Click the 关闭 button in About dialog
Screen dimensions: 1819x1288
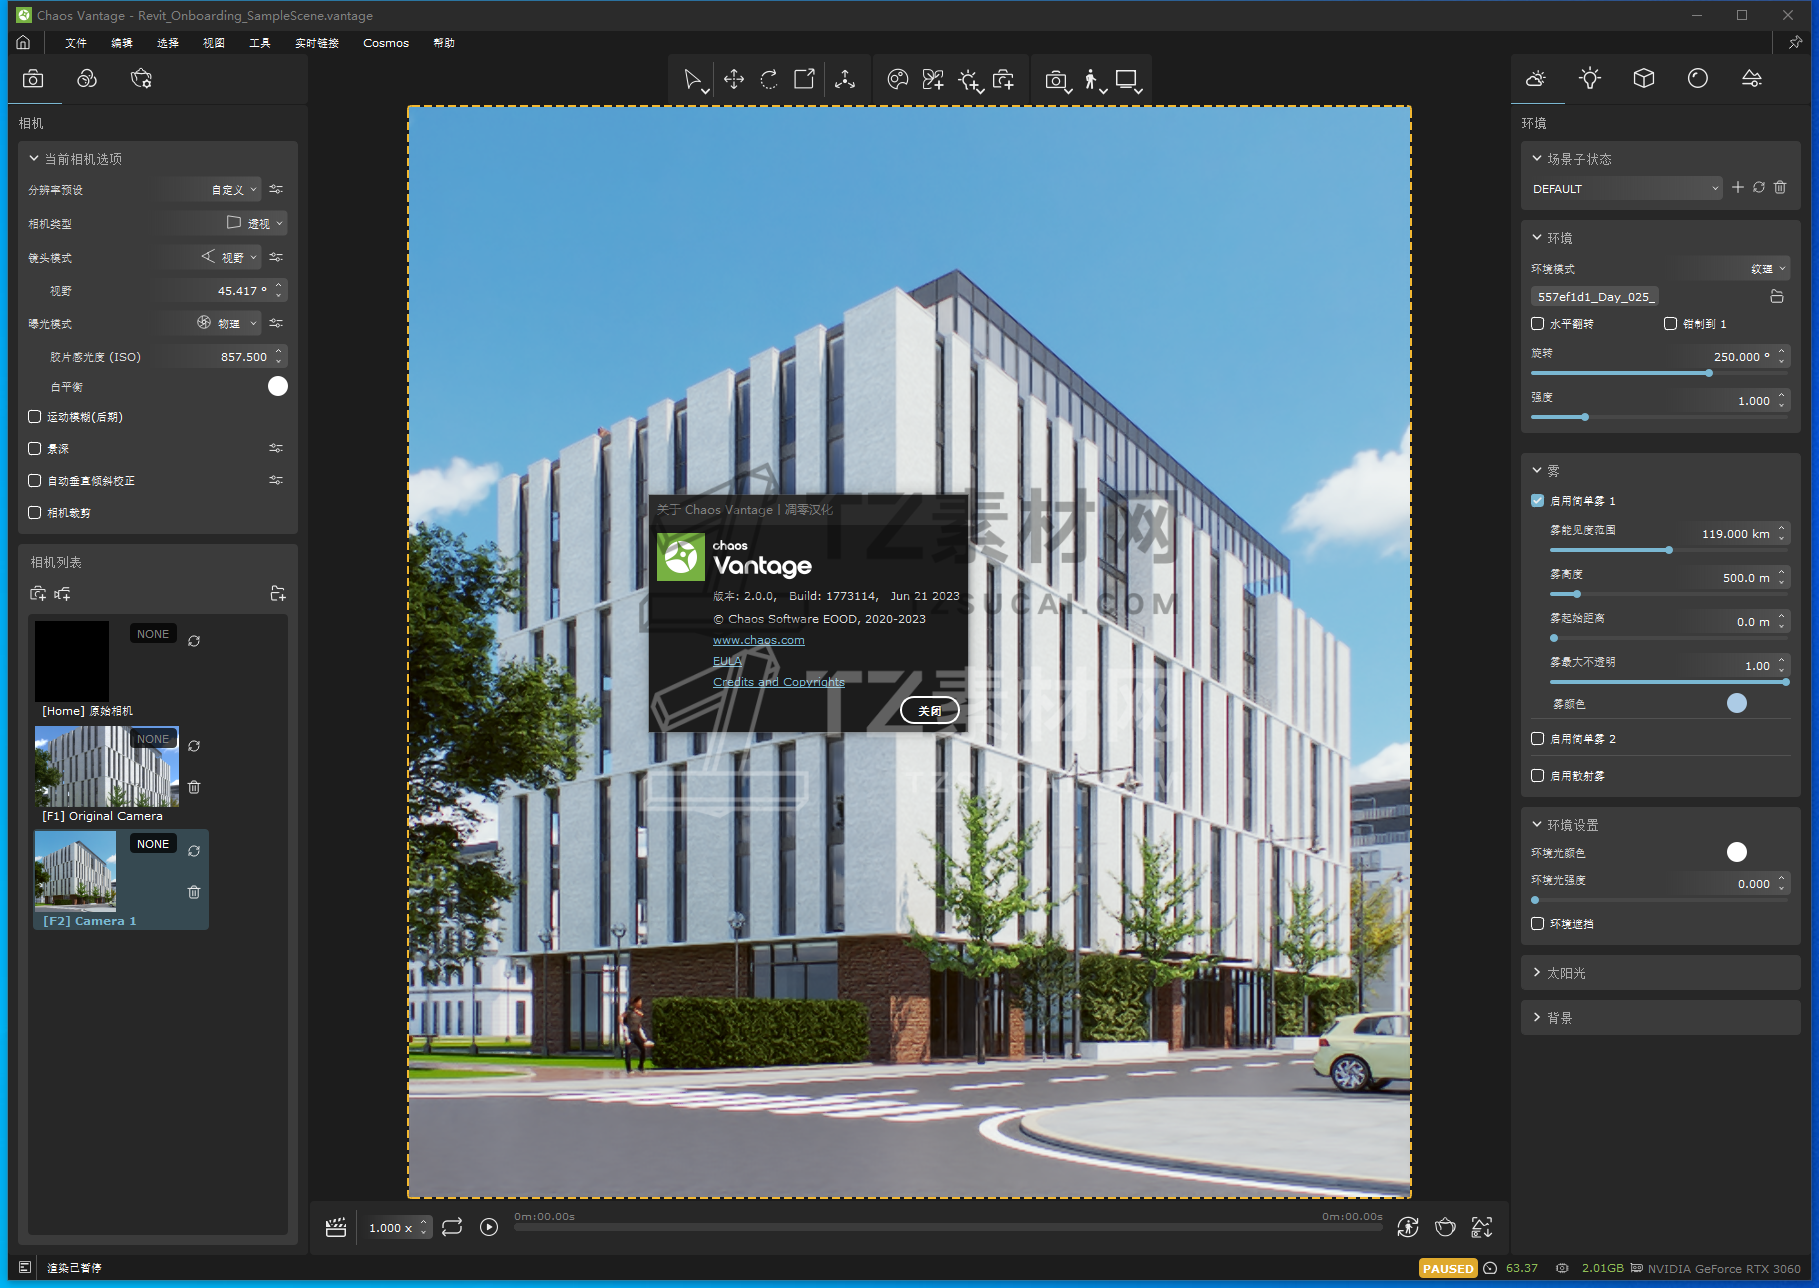930,710
